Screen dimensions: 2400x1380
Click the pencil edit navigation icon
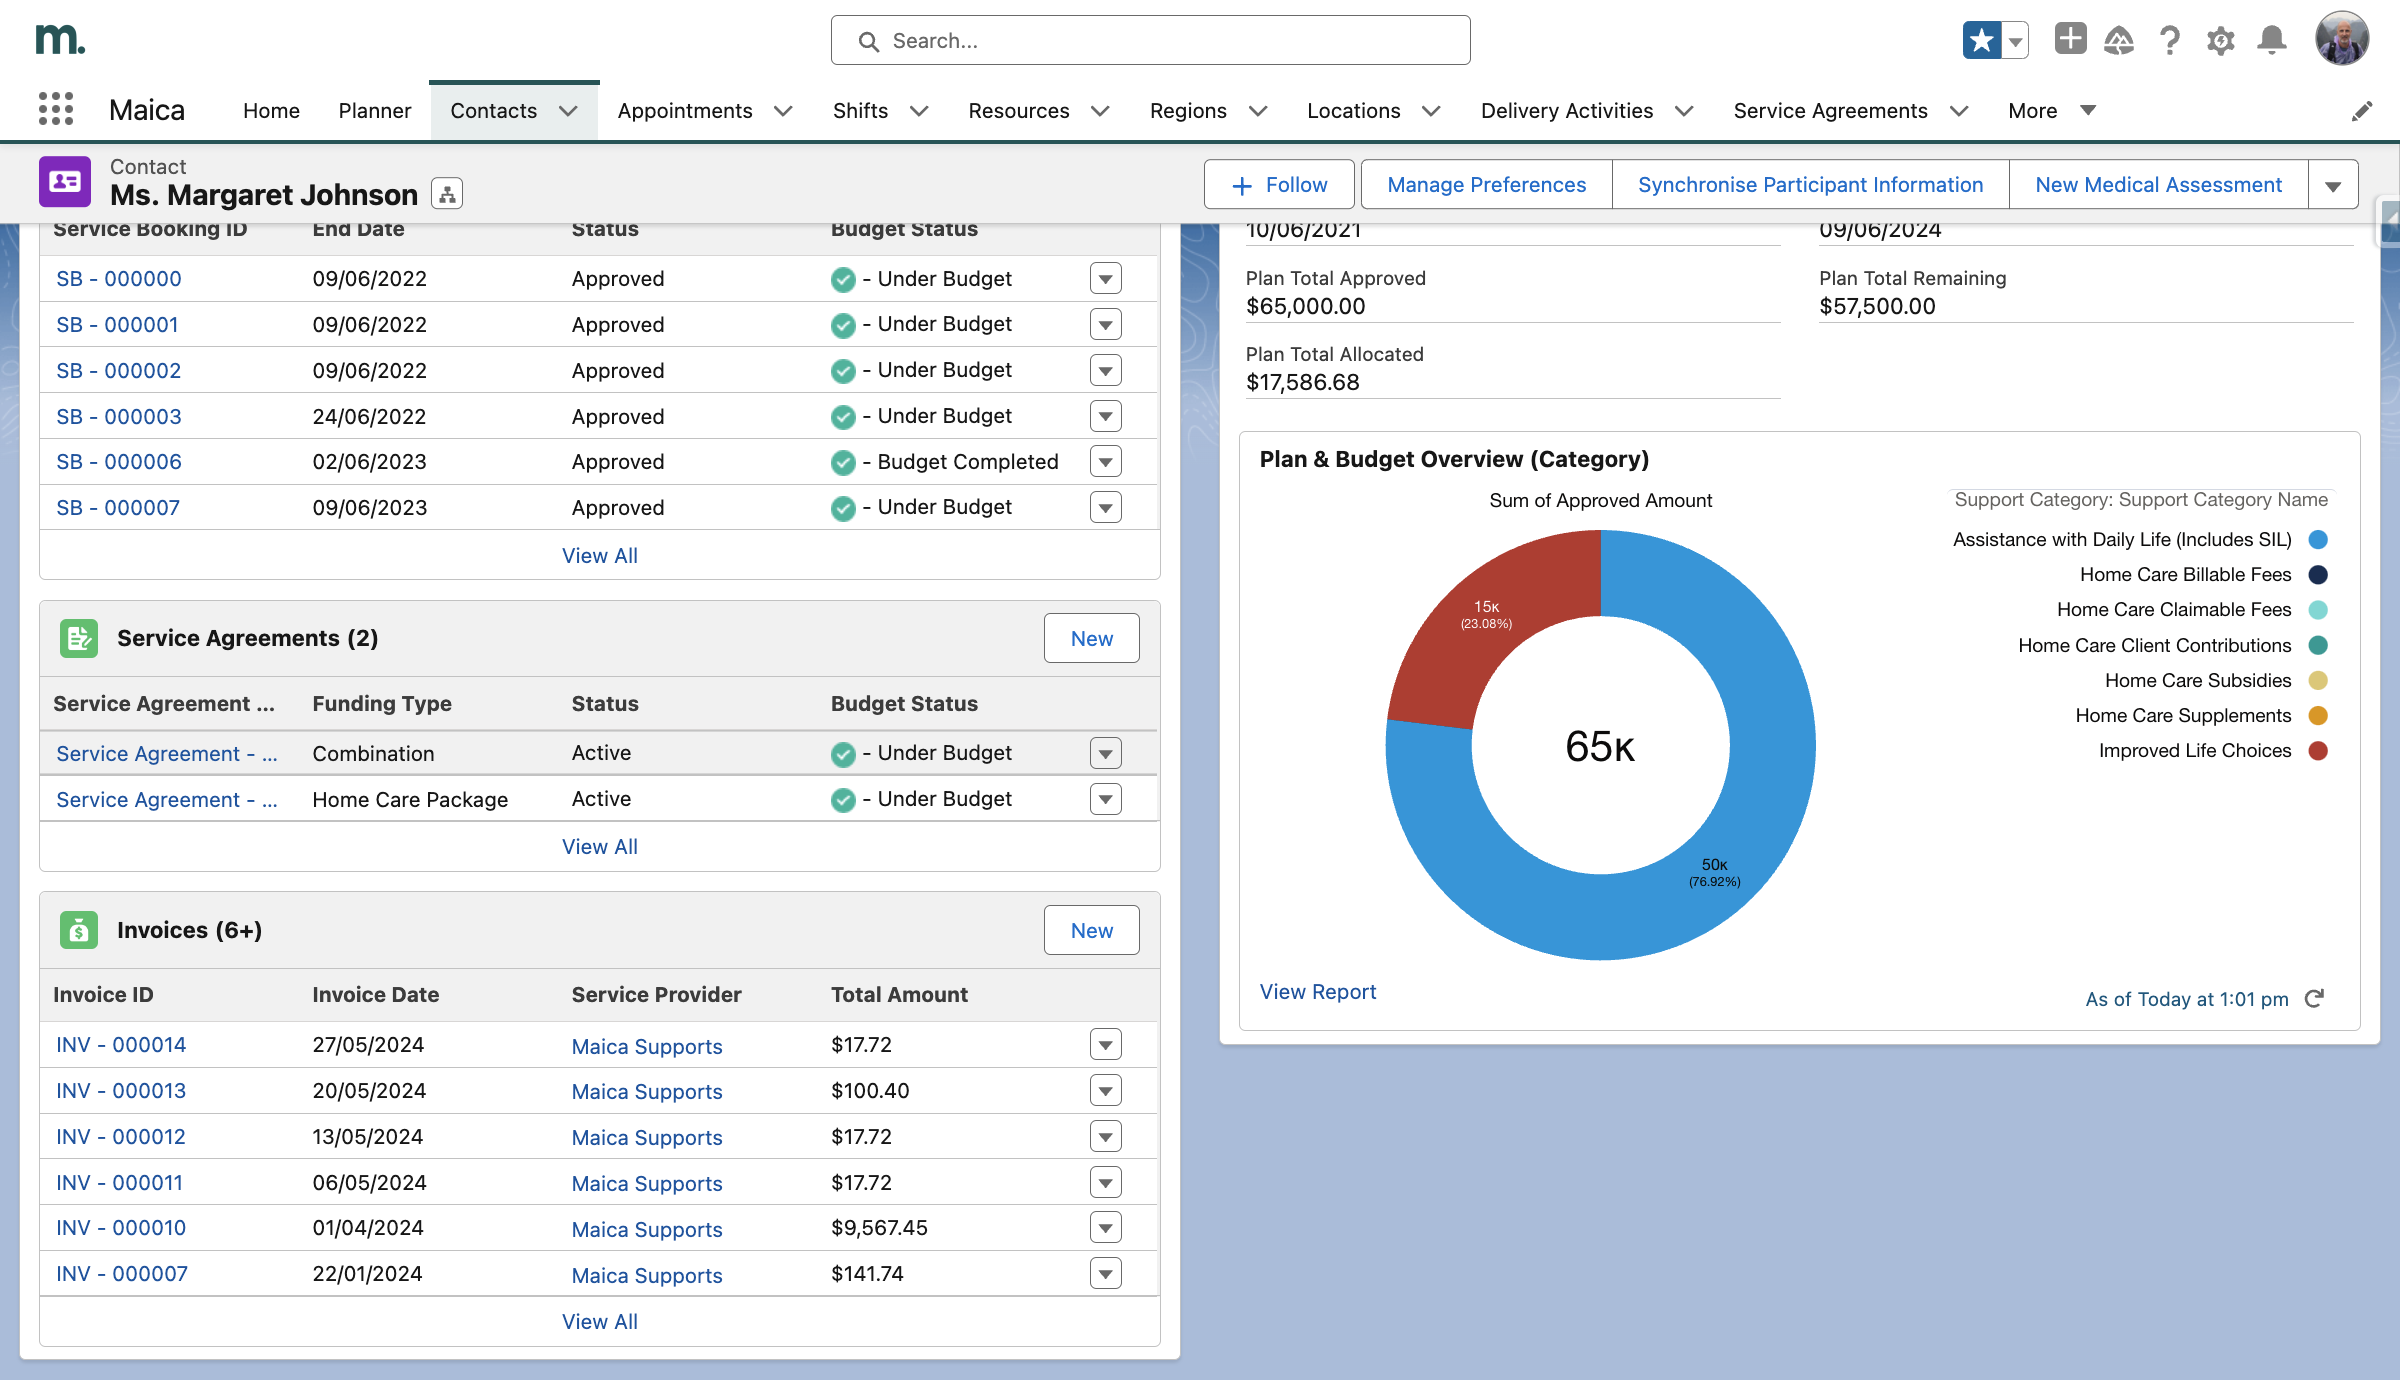pos(2362,111)
